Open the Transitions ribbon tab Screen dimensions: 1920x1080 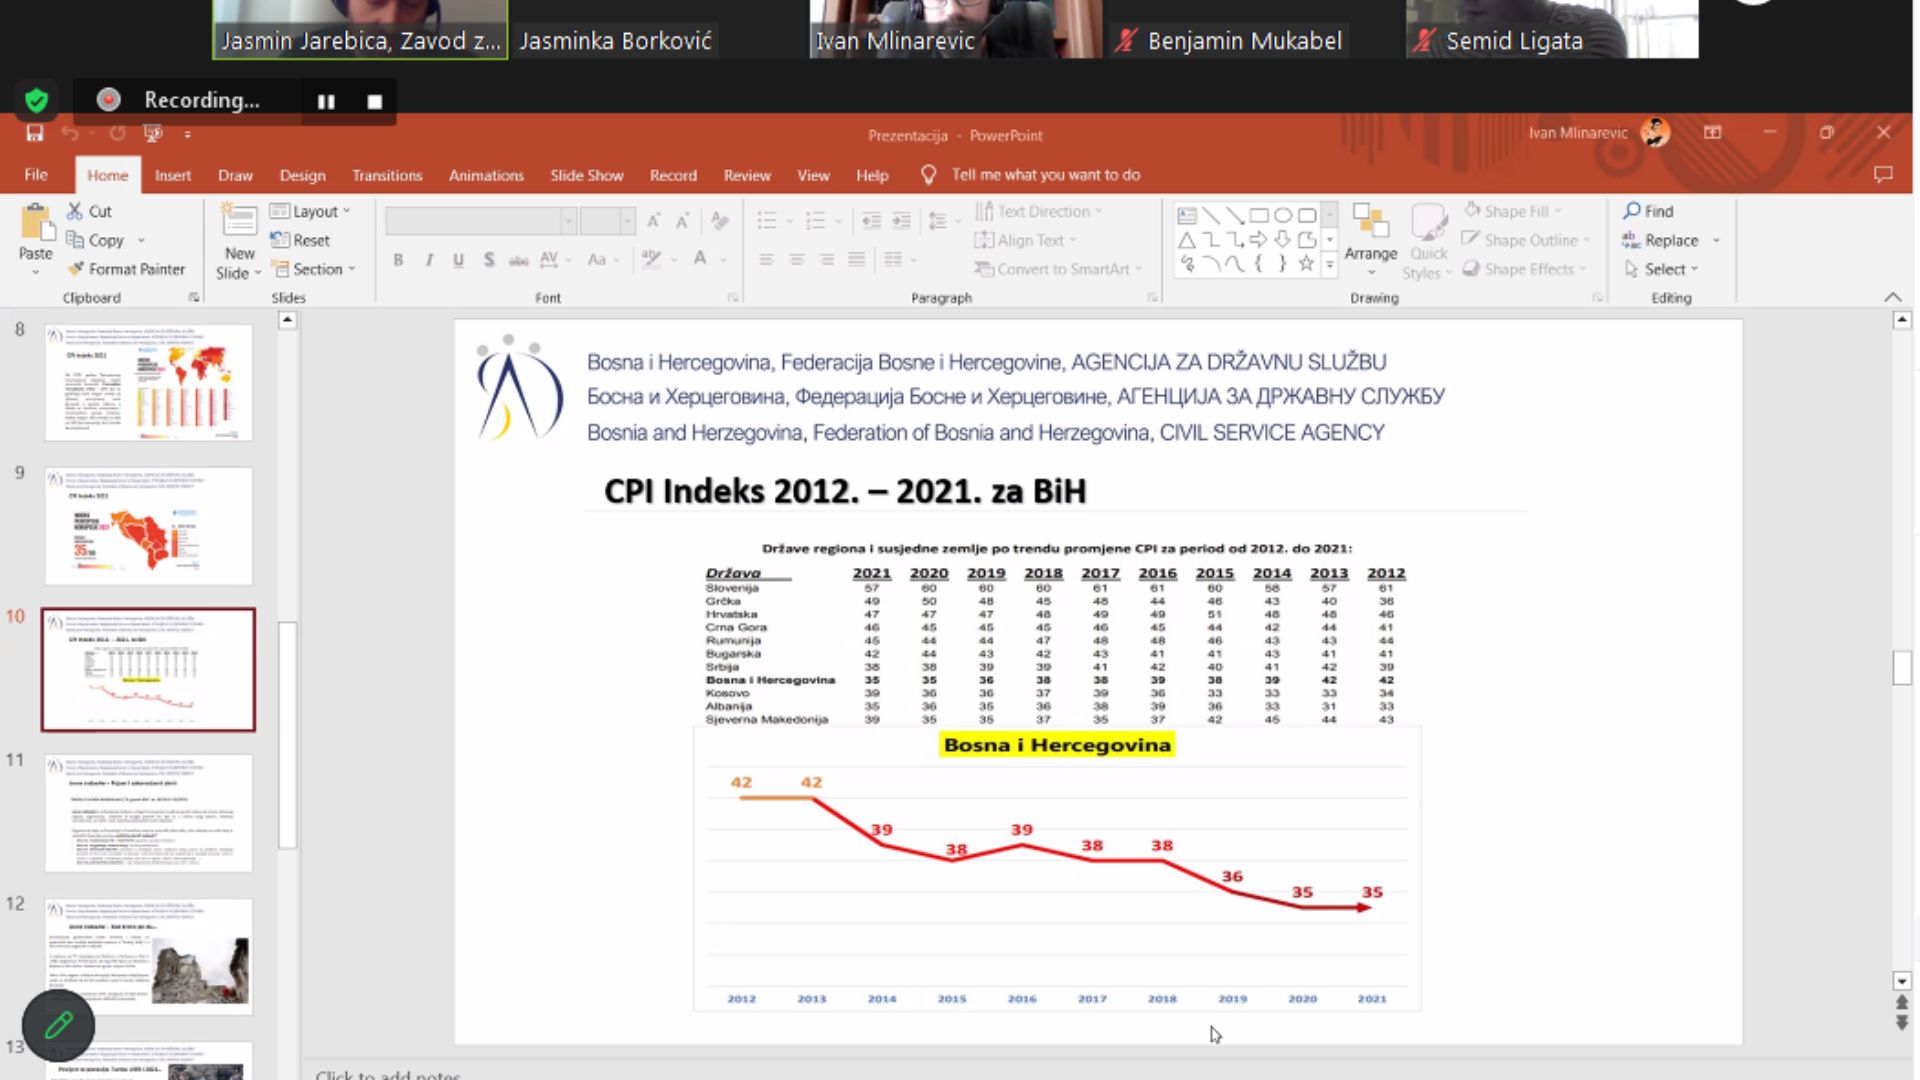[387, 175]
